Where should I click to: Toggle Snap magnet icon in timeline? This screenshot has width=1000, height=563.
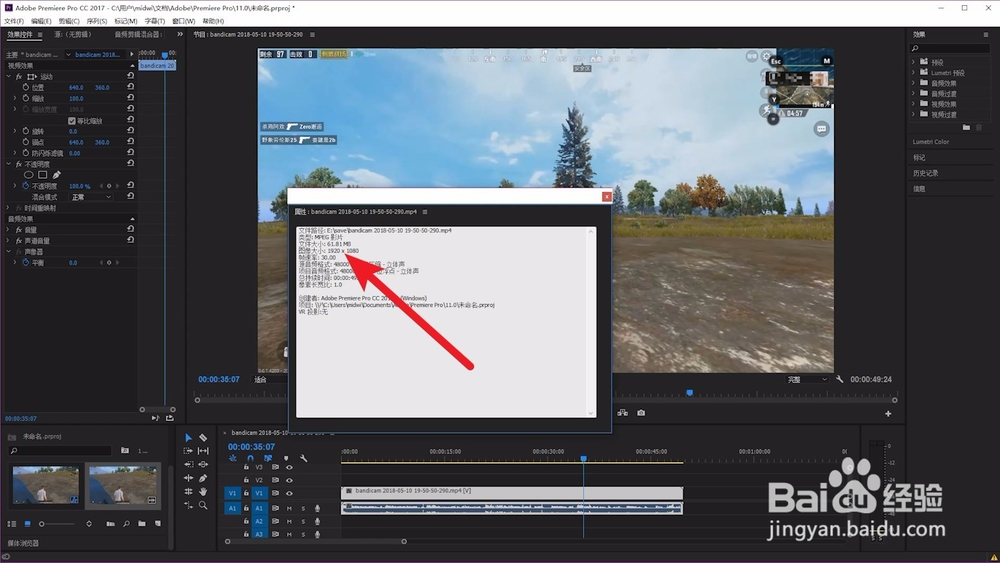click(x=250, y=458)
